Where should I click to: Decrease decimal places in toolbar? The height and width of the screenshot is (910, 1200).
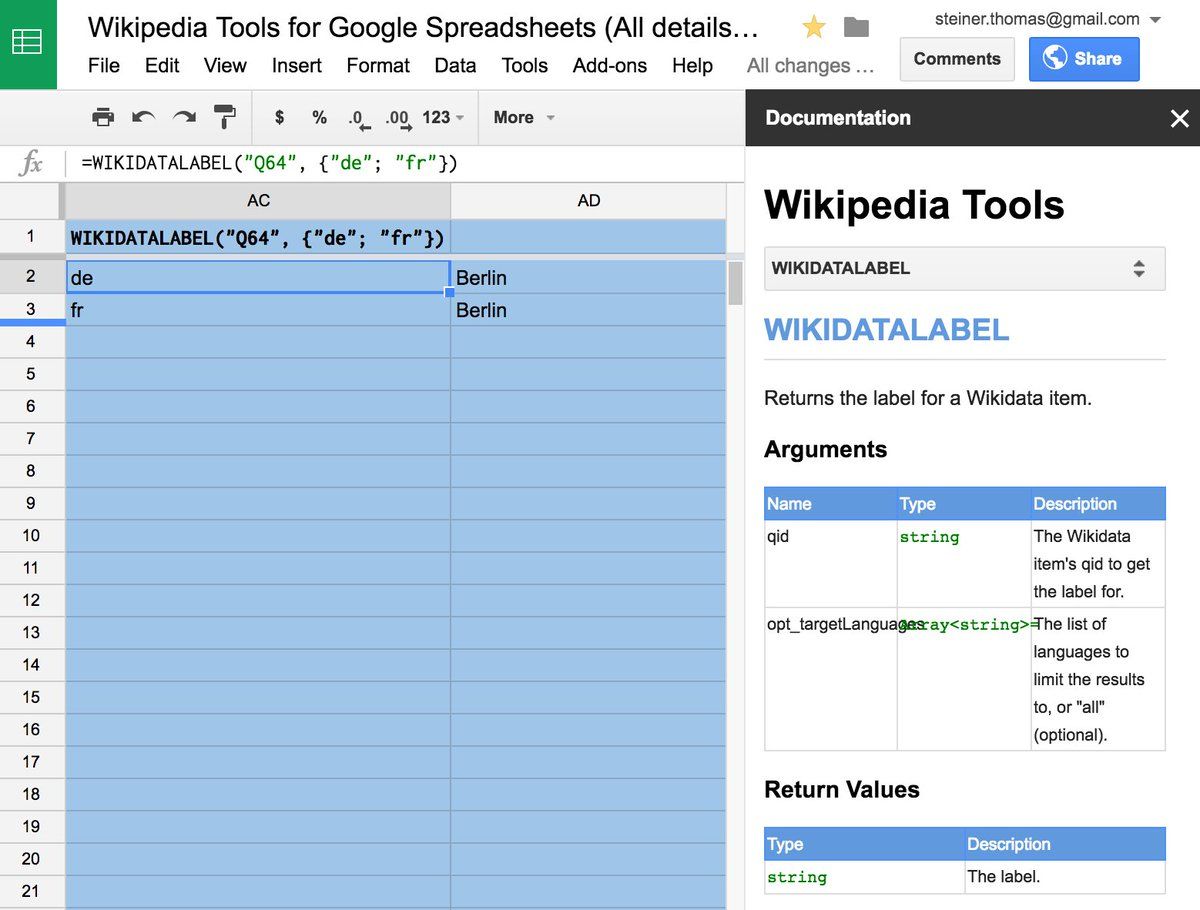[359, 119]
